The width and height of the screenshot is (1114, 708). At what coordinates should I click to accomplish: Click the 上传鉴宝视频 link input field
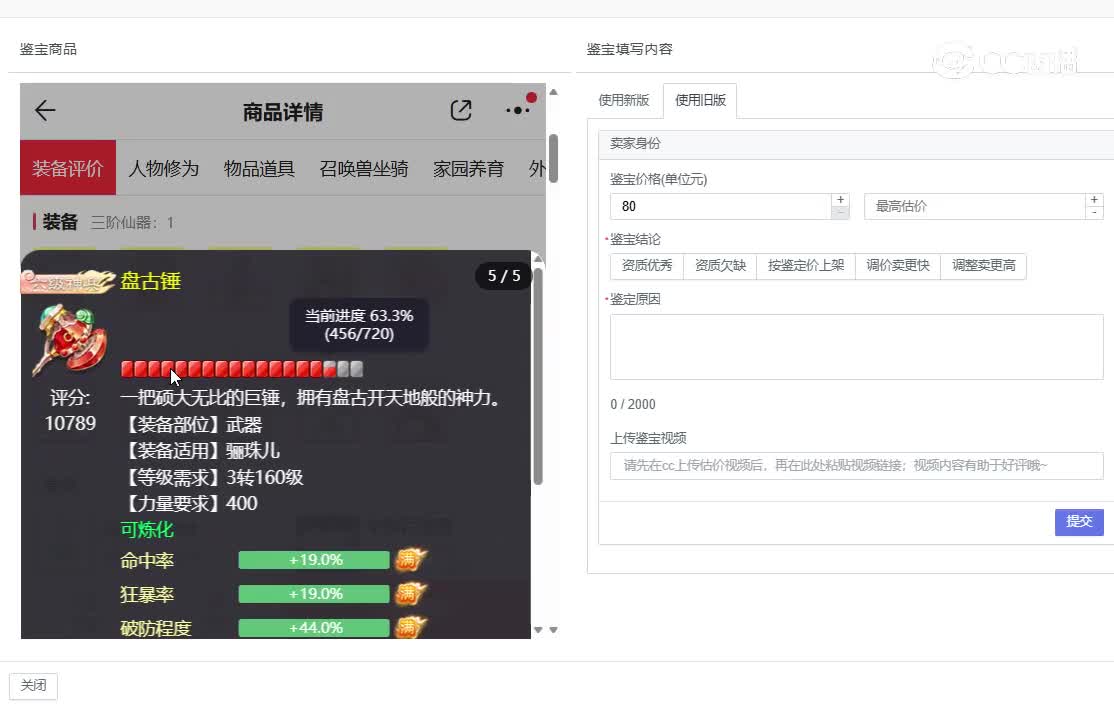tap(856, 465)
